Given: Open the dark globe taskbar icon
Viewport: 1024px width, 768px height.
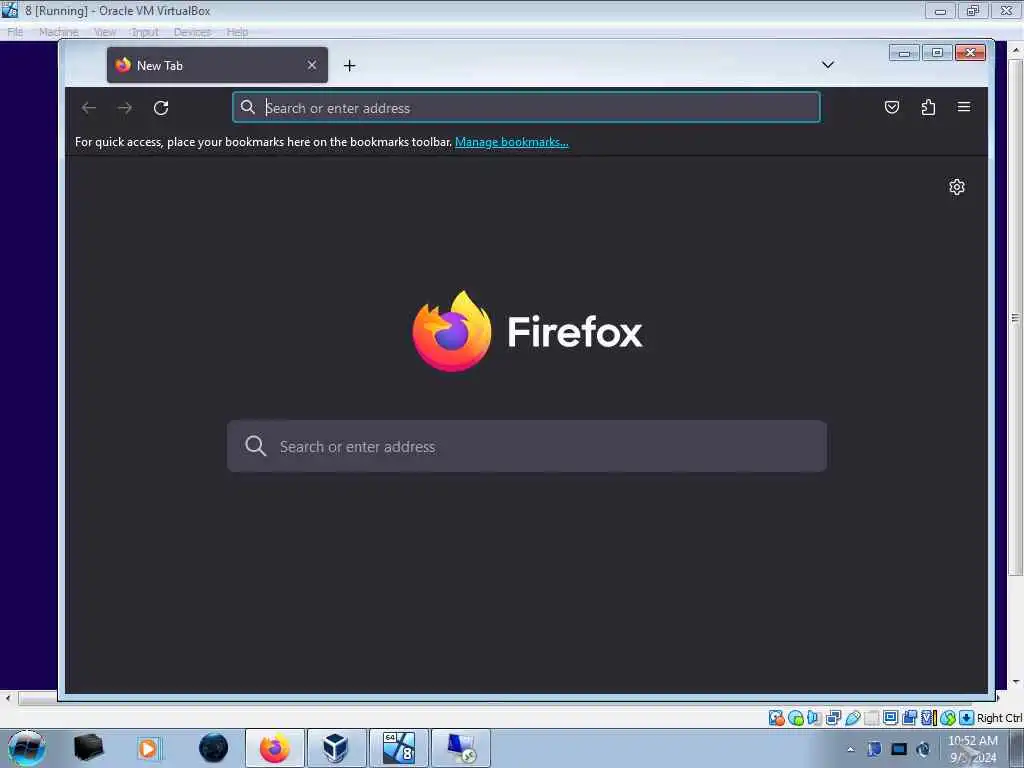Looking at the screenshot, I should click(213, 748).
